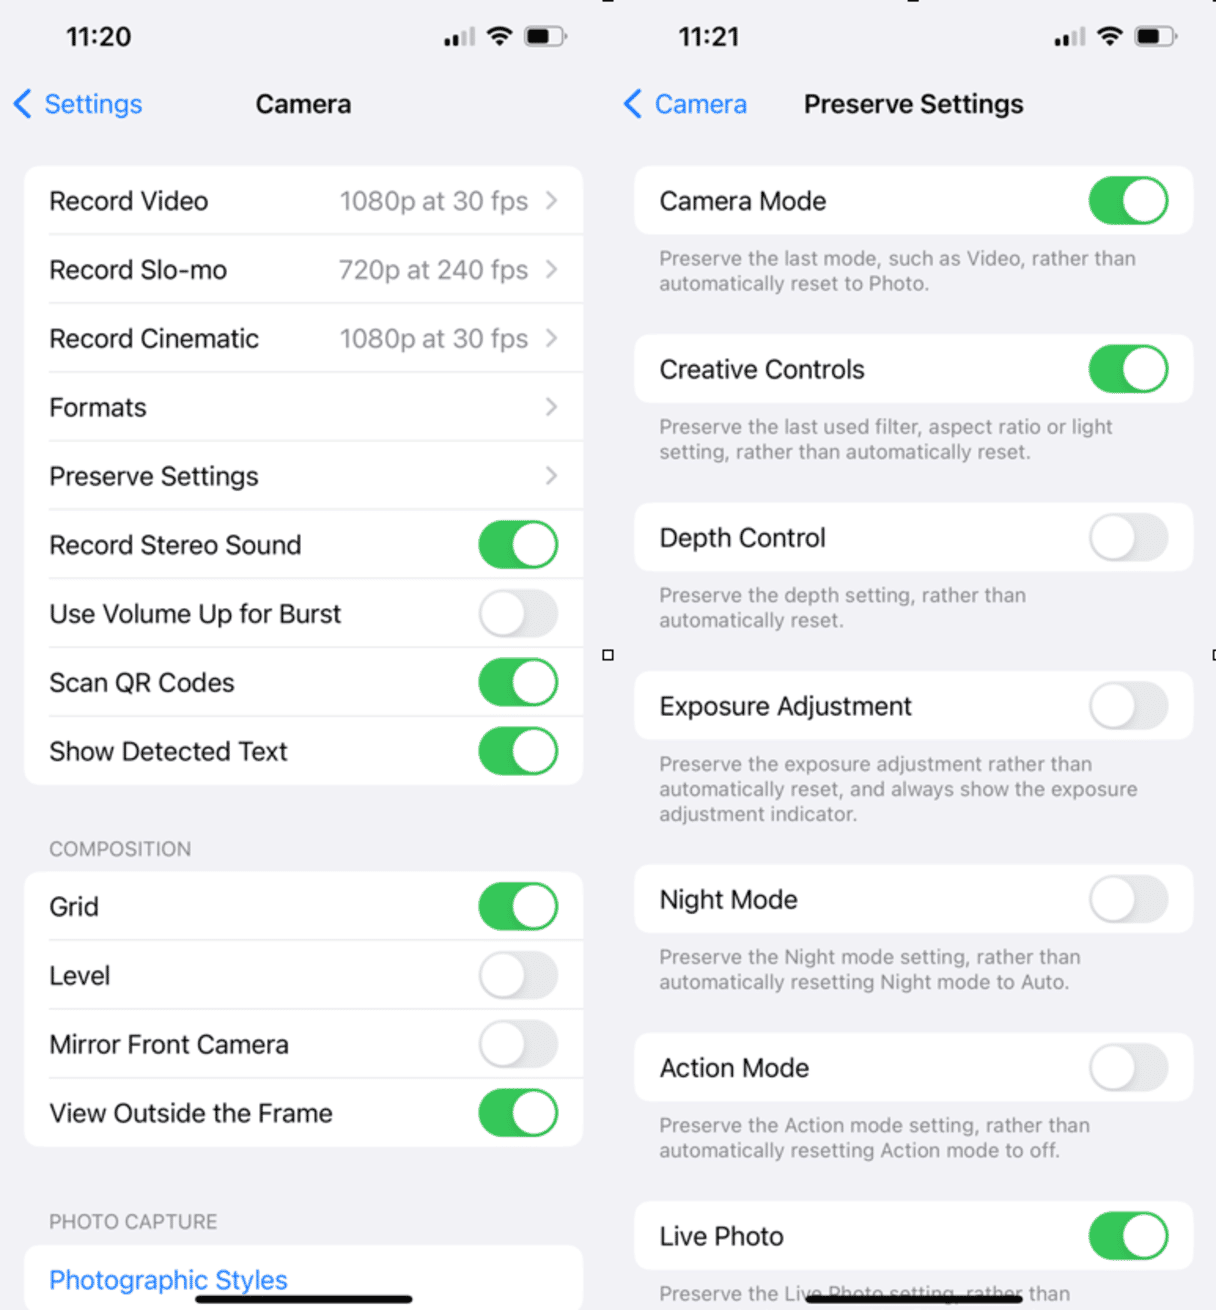Open Record Video resolution options
This screenshot has width=1216, height=1310.
303,201
